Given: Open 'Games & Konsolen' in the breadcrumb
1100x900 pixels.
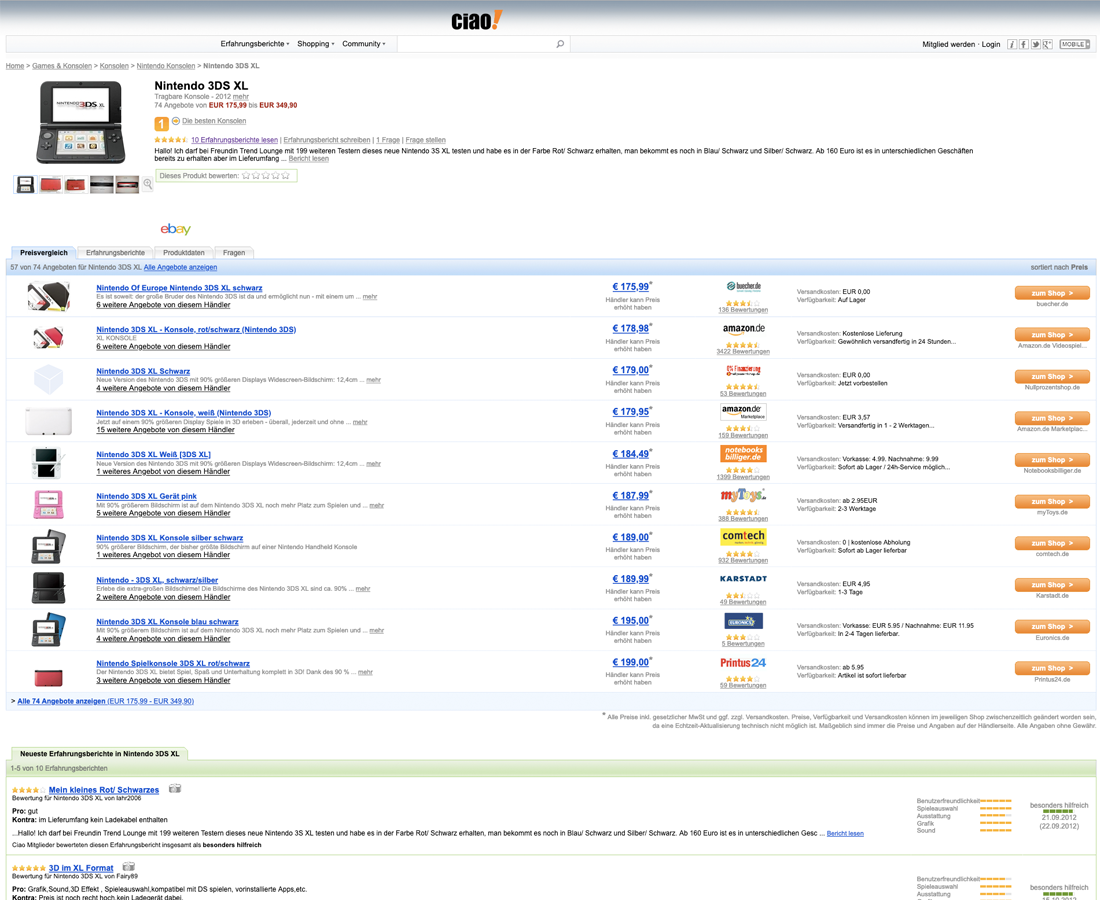Looking at the screenshot, I should [62, 66].
